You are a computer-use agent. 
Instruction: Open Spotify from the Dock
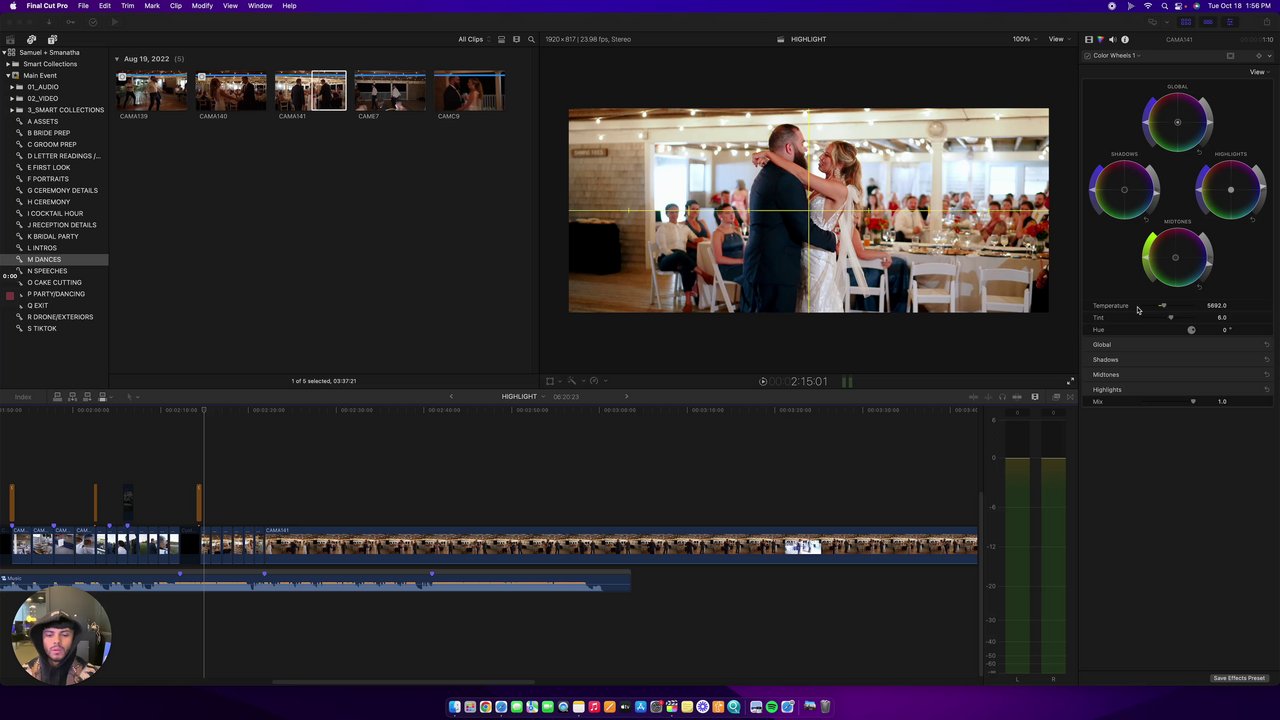pos(771,707)
